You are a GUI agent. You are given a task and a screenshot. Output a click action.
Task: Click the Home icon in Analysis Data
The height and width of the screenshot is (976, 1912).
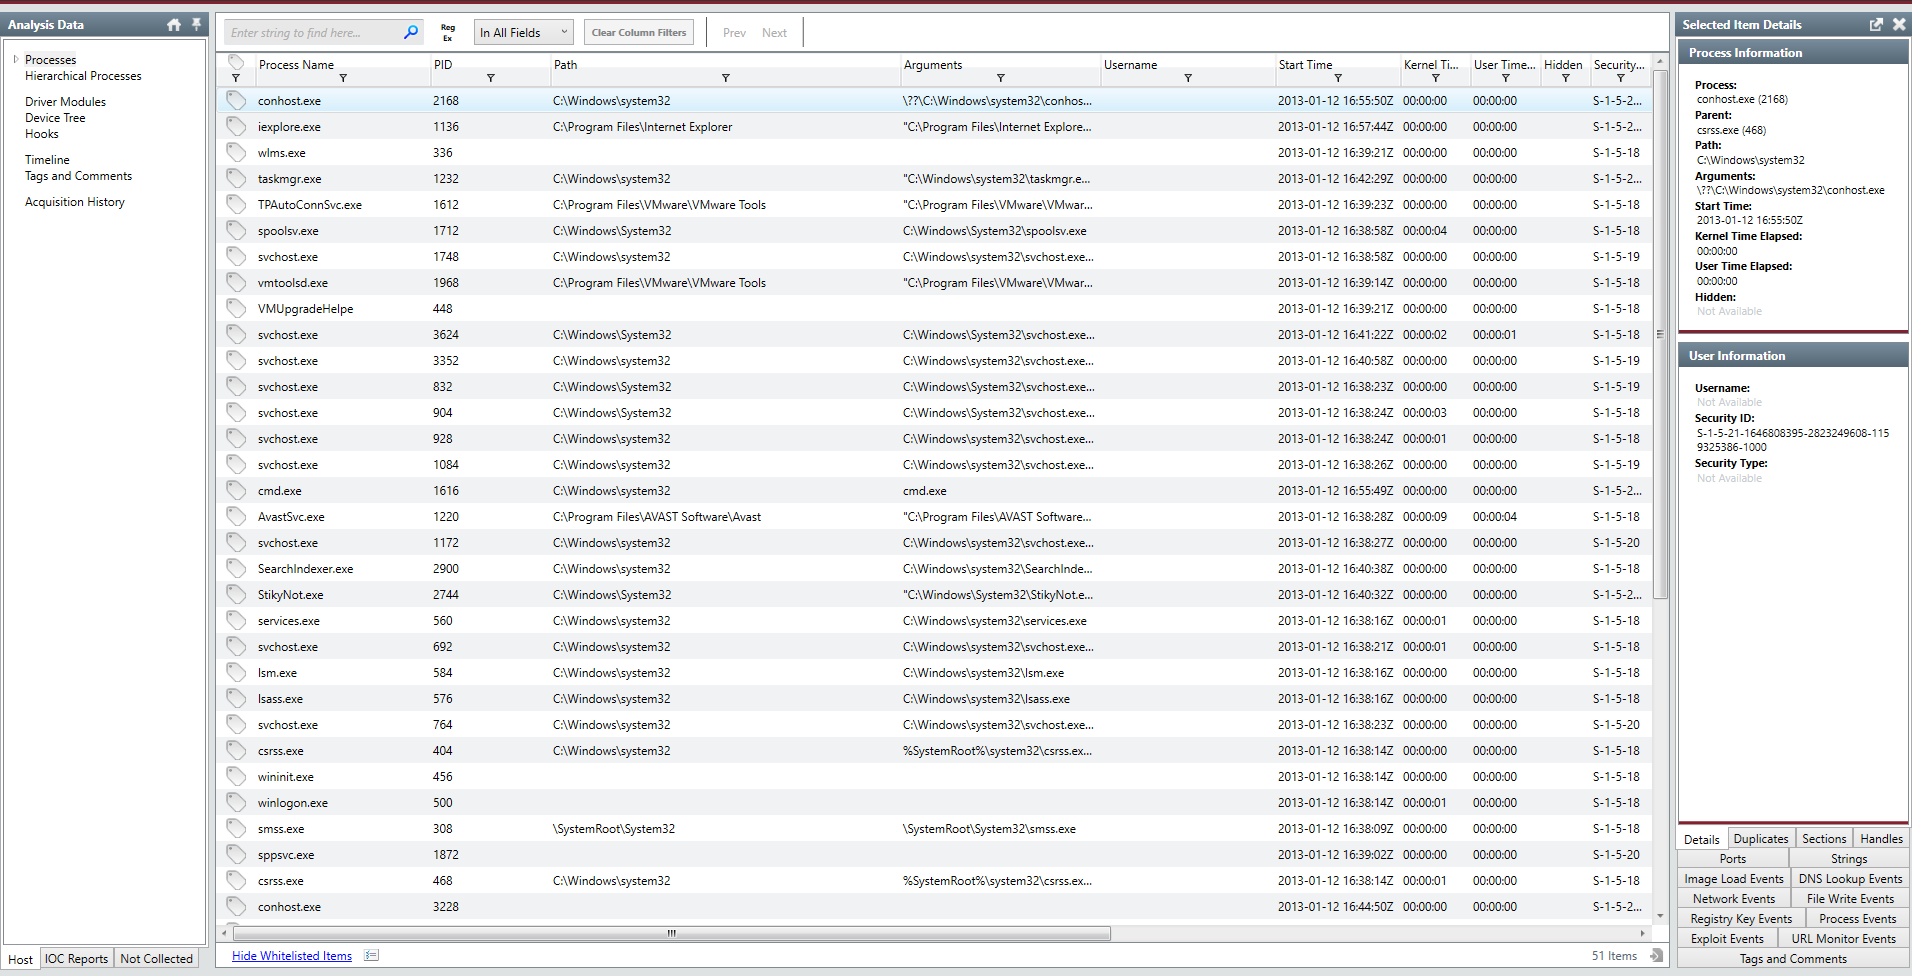(x=174, y=25)
